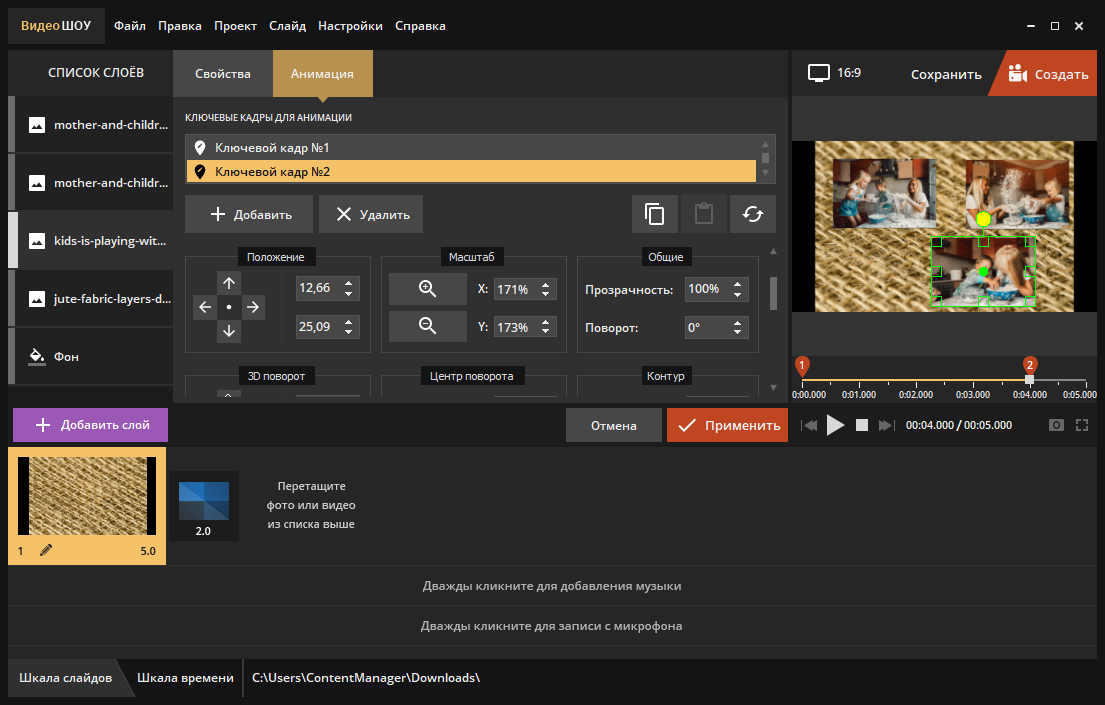Click the timeline playhead handle
This screenshot has width=1105, height=705.
(x=1030, y=379)
